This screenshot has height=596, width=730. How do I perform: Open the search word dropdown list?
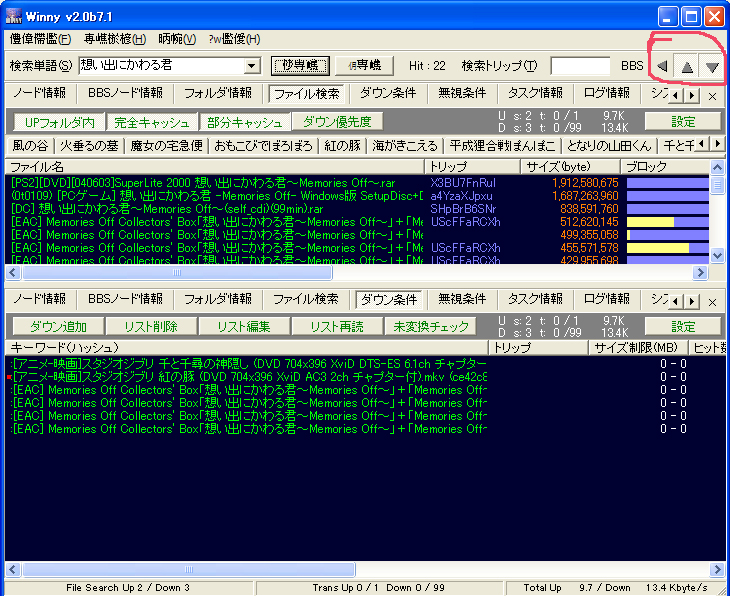point(252,66)
